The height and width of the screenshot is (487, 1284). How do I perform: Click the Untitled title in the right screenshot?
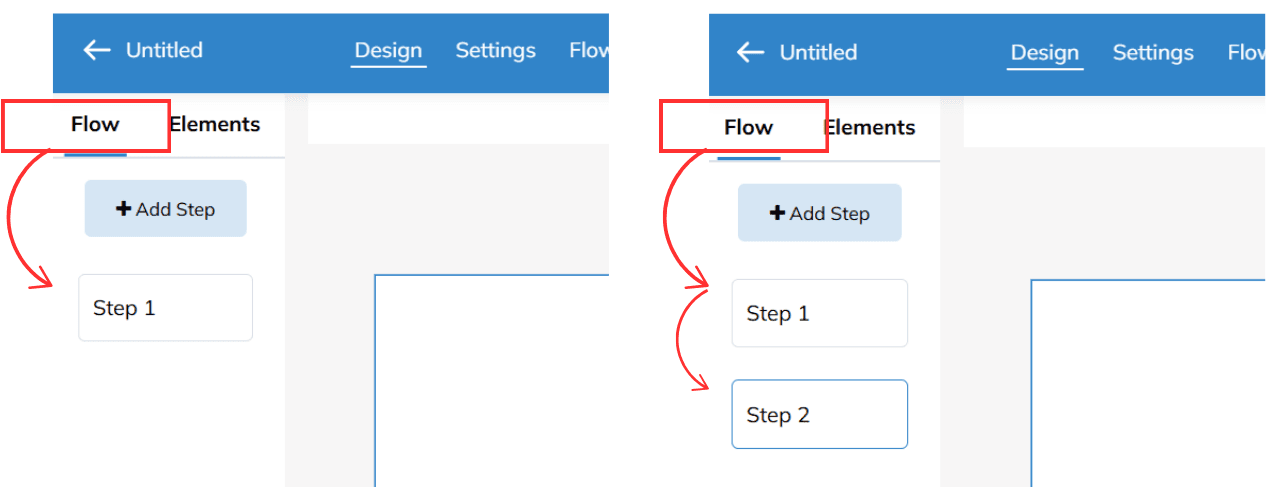click(818, 52)
